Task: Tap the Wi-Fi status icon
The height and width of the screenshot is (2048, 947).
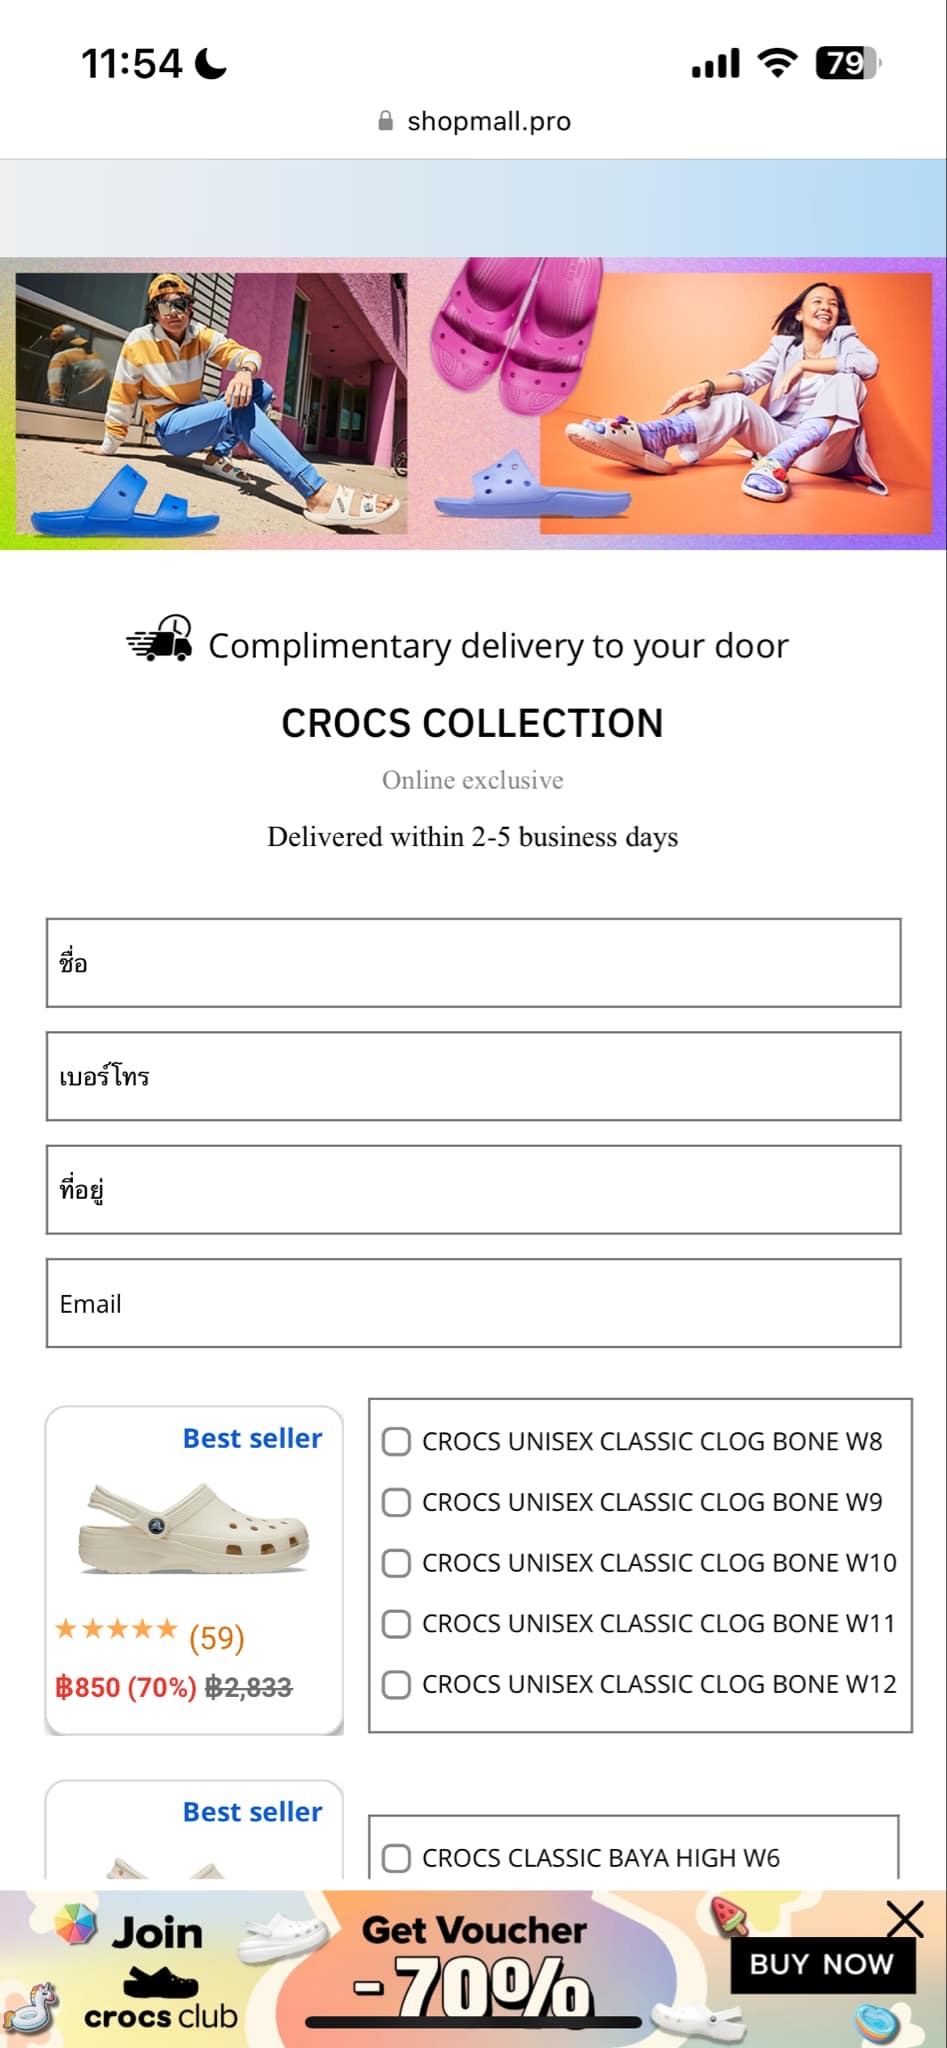Action: (x=777, y=63)
